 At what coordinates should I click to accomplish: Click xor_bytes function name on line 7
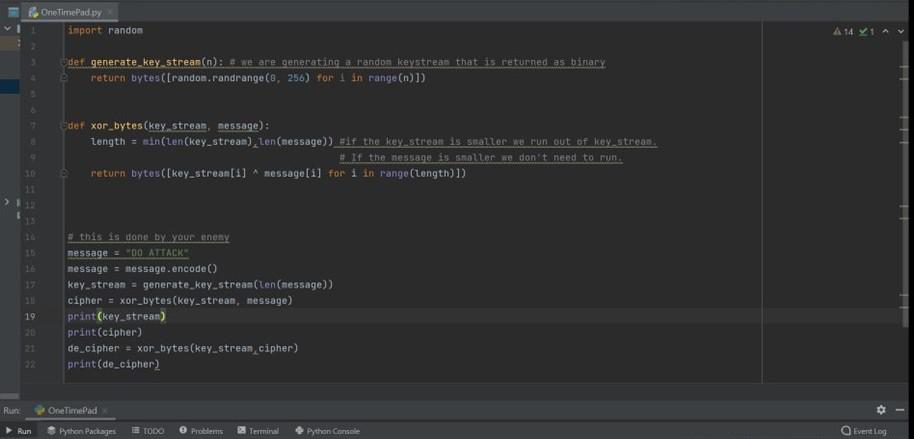click(117, 126)
